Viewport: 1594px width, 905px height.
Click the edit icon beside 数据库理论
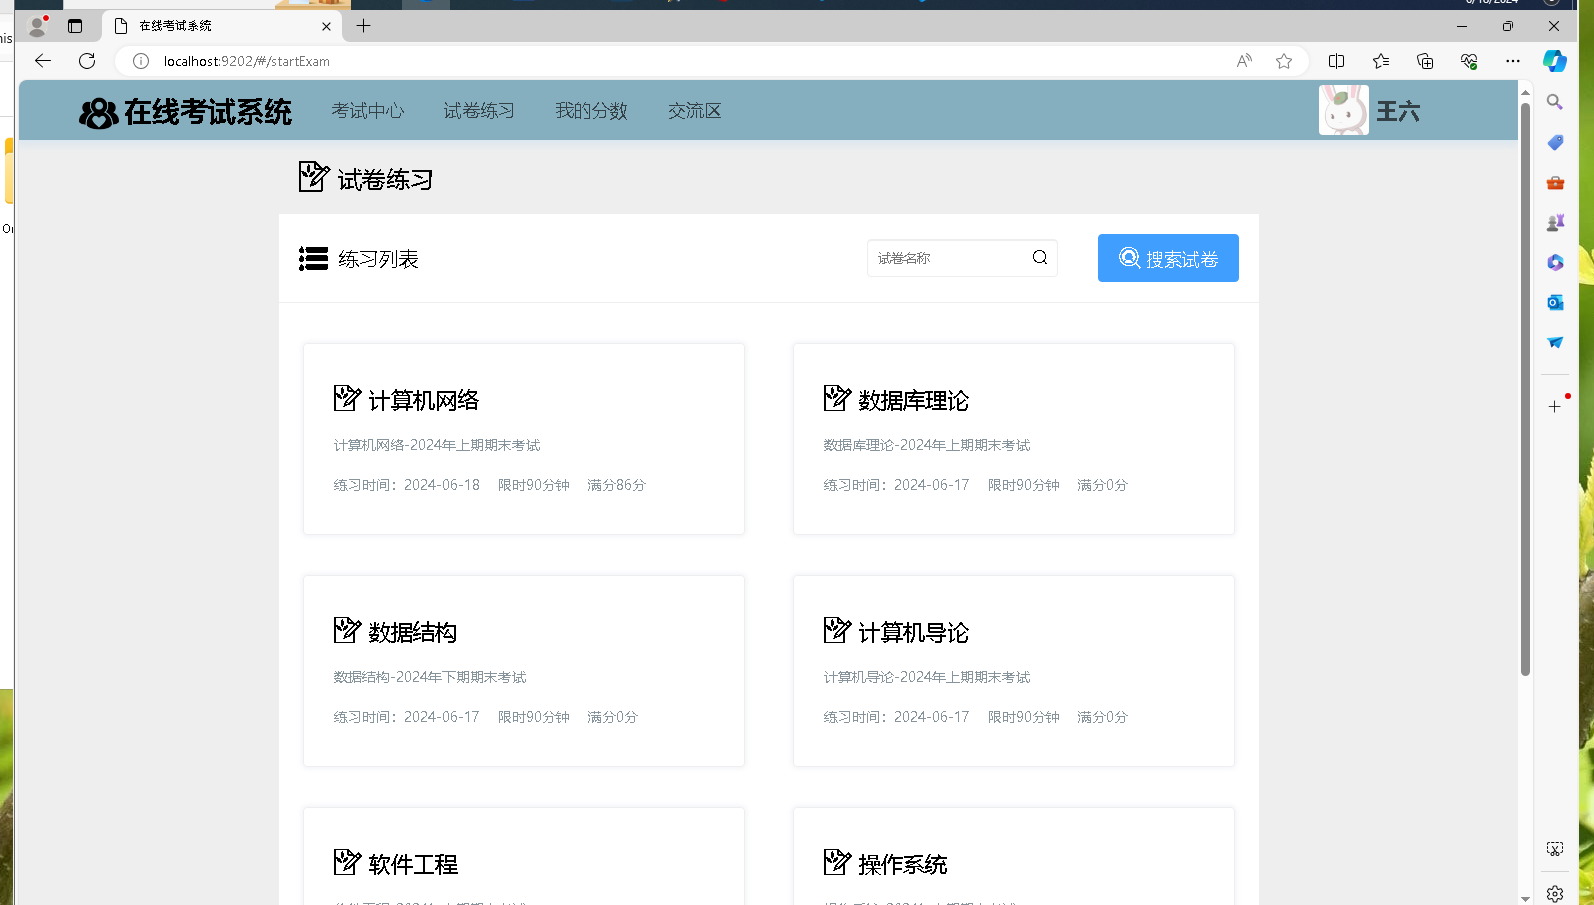coord(837,398)
